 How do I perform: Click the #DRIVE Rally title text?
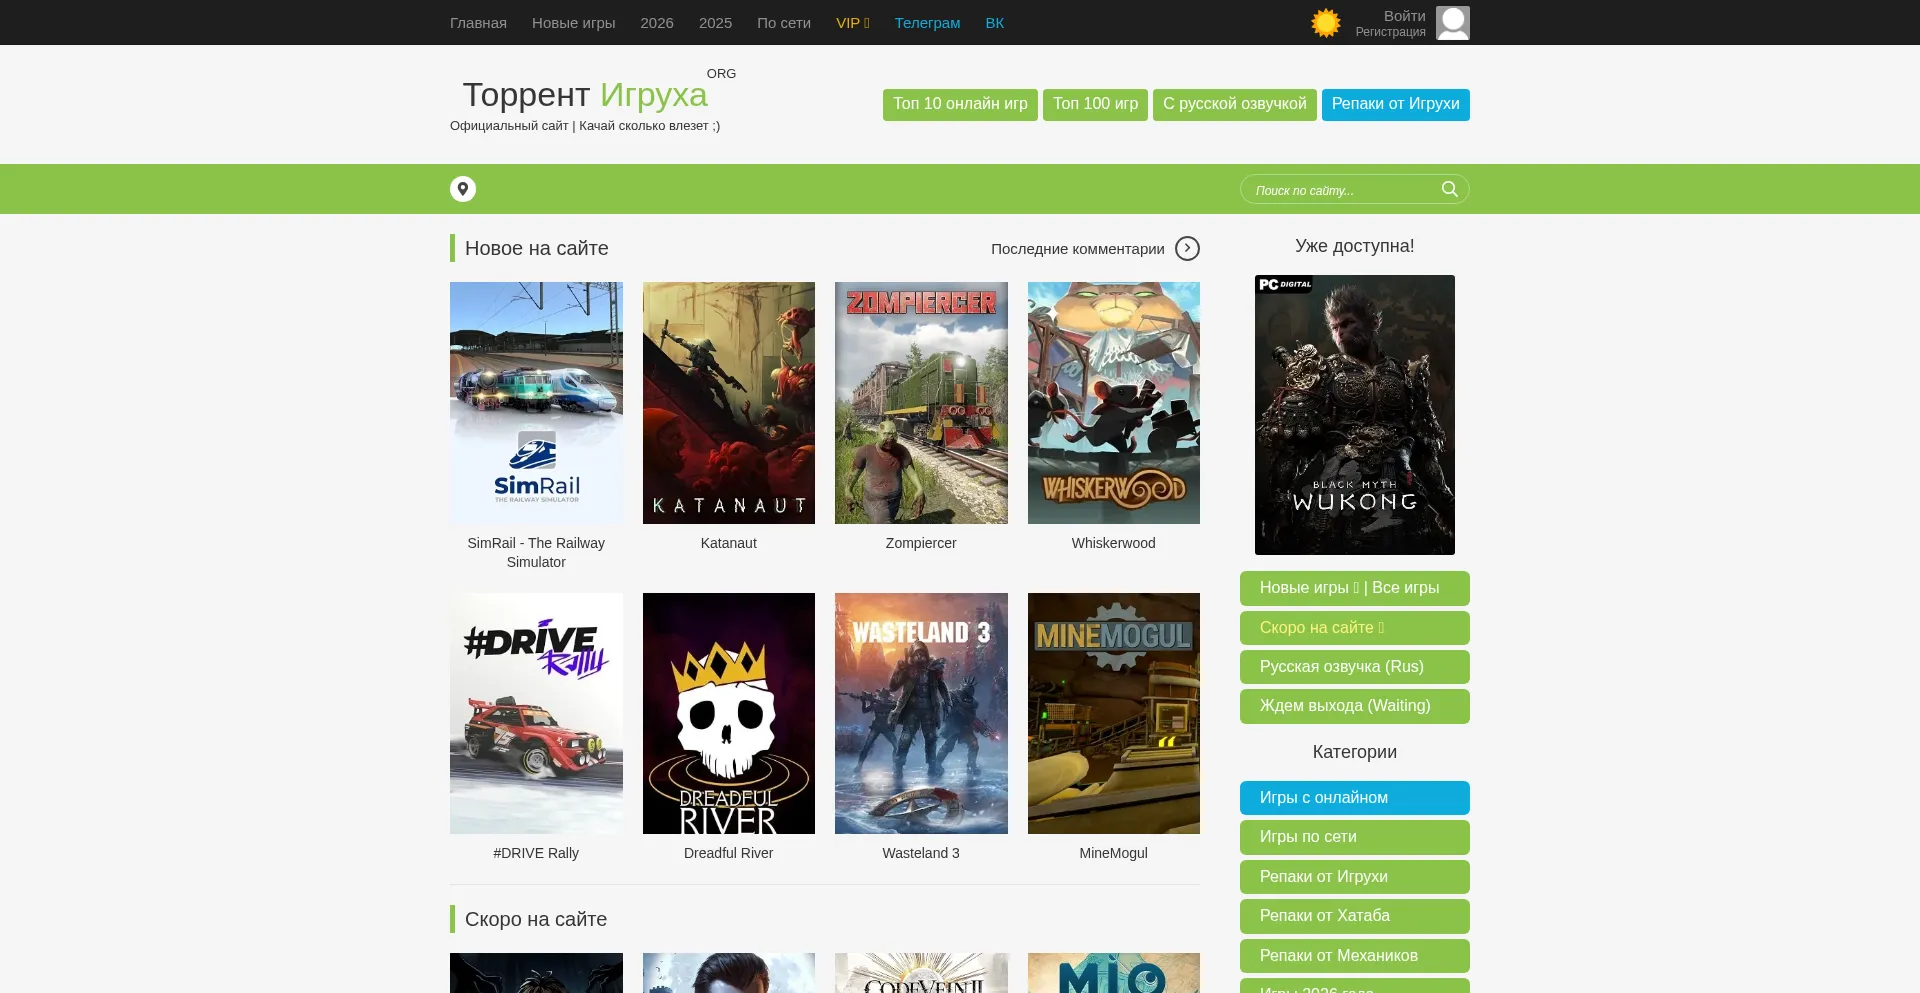click(x=536, y=853)
